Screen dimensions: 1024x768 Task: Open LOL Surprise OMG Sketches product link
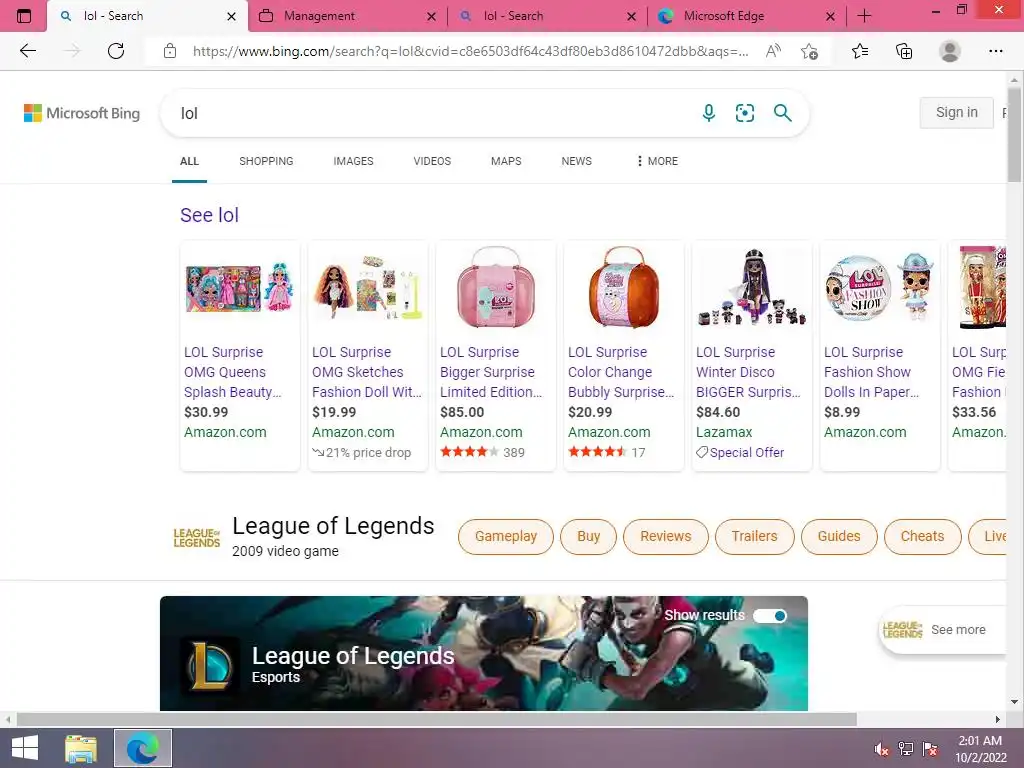(367, 372)
